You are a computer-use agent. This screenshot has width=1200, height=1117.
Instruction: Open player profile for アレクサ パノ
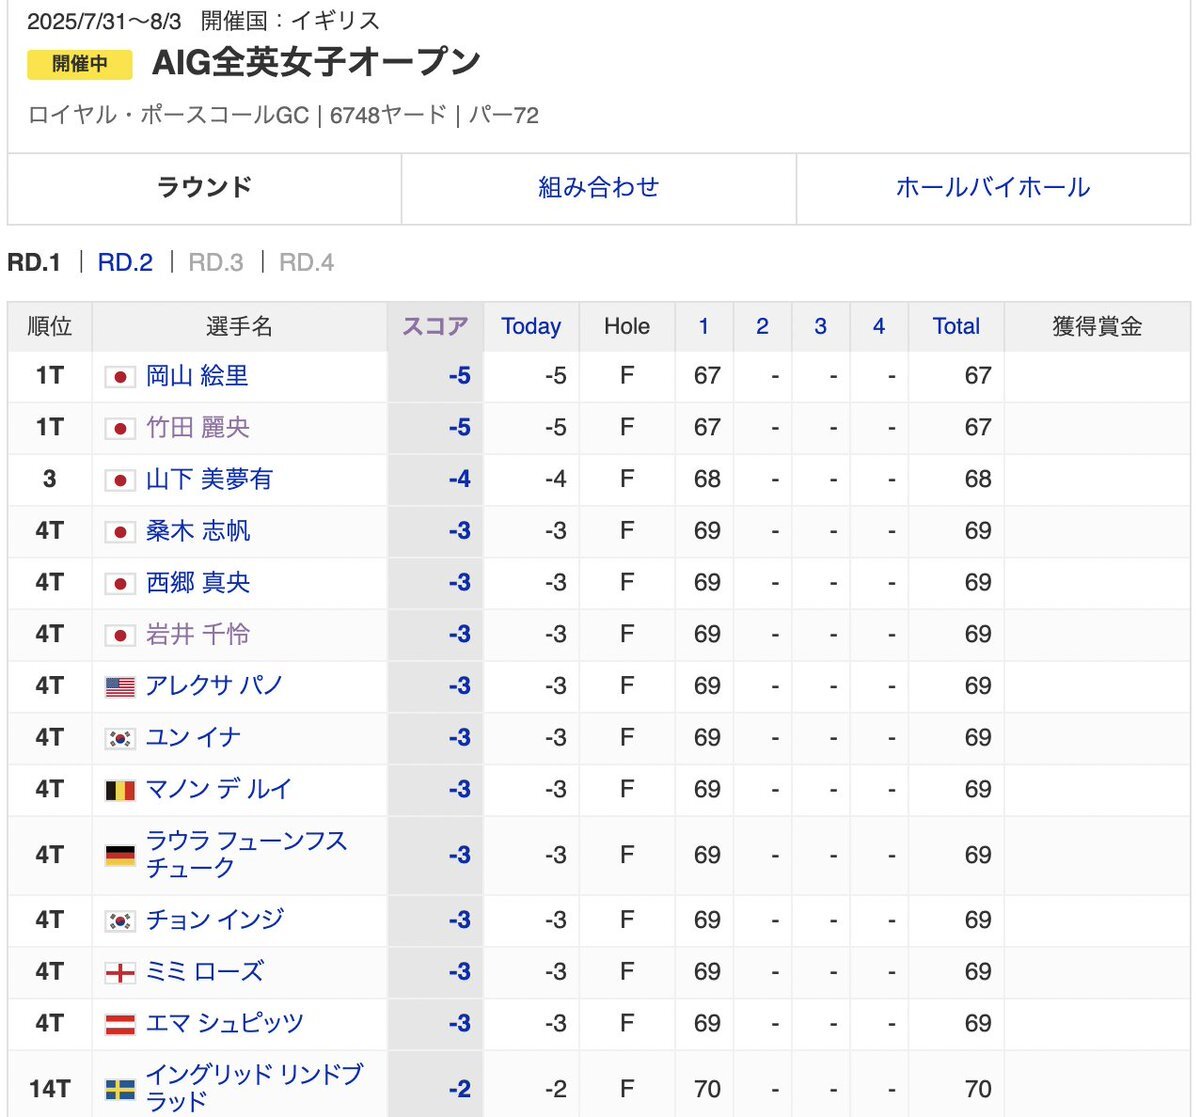tap(214, 686)
